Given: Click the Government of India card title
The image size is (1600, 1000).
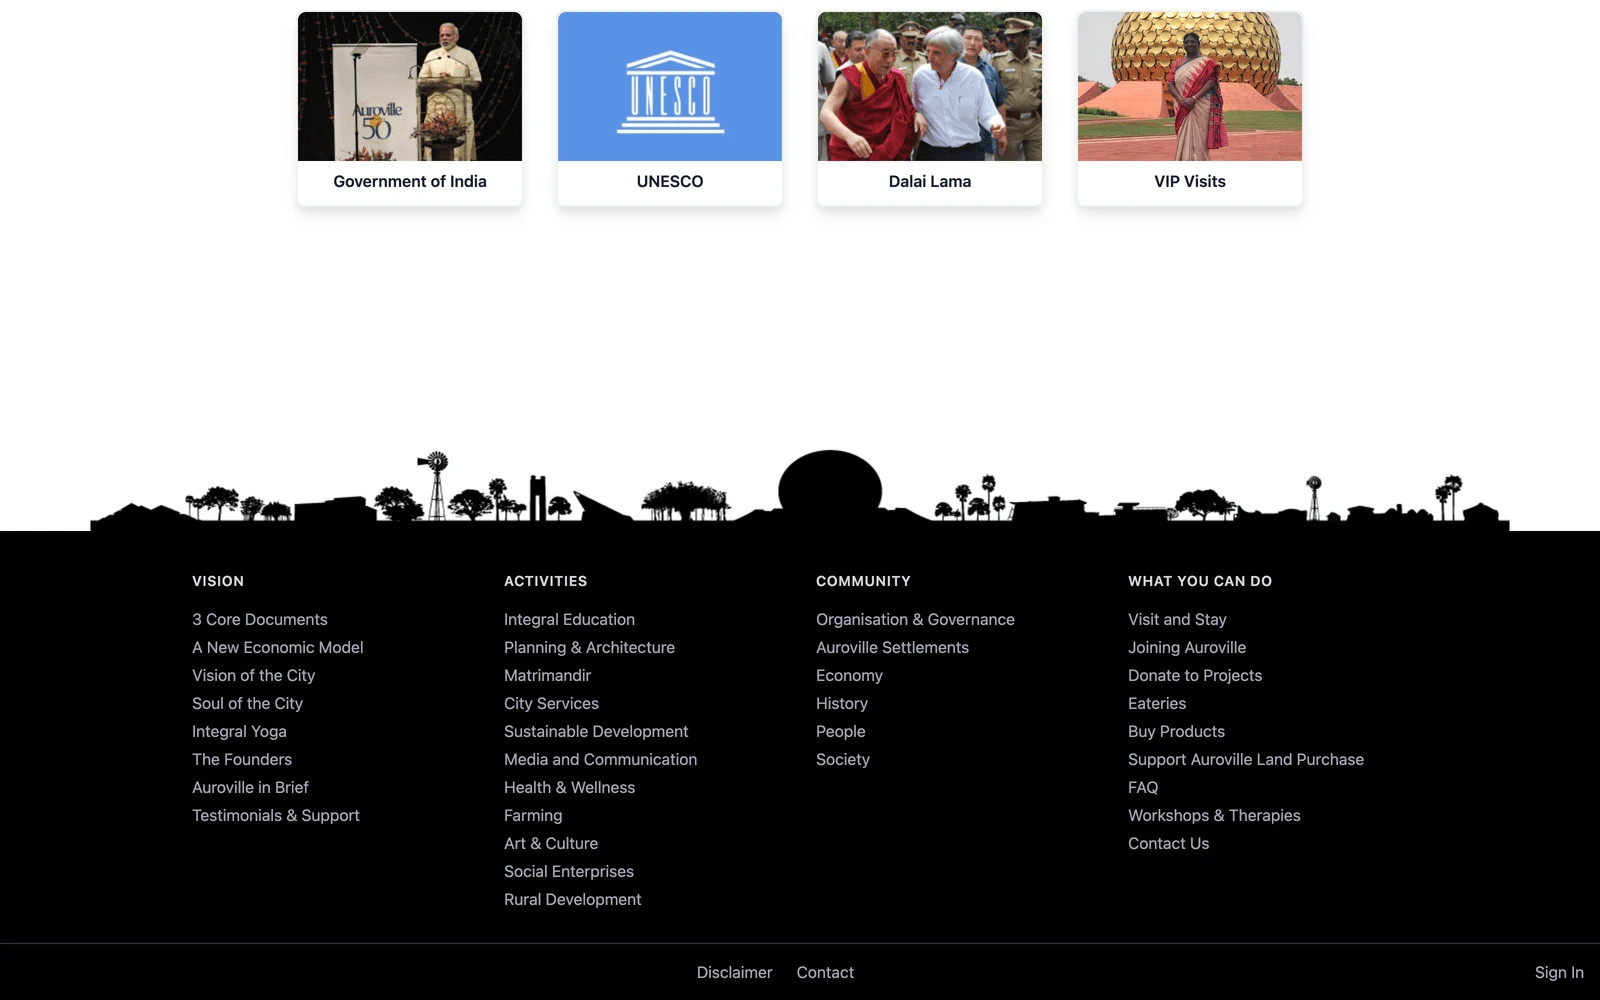Looking at the screenshot, I should 410,181.
